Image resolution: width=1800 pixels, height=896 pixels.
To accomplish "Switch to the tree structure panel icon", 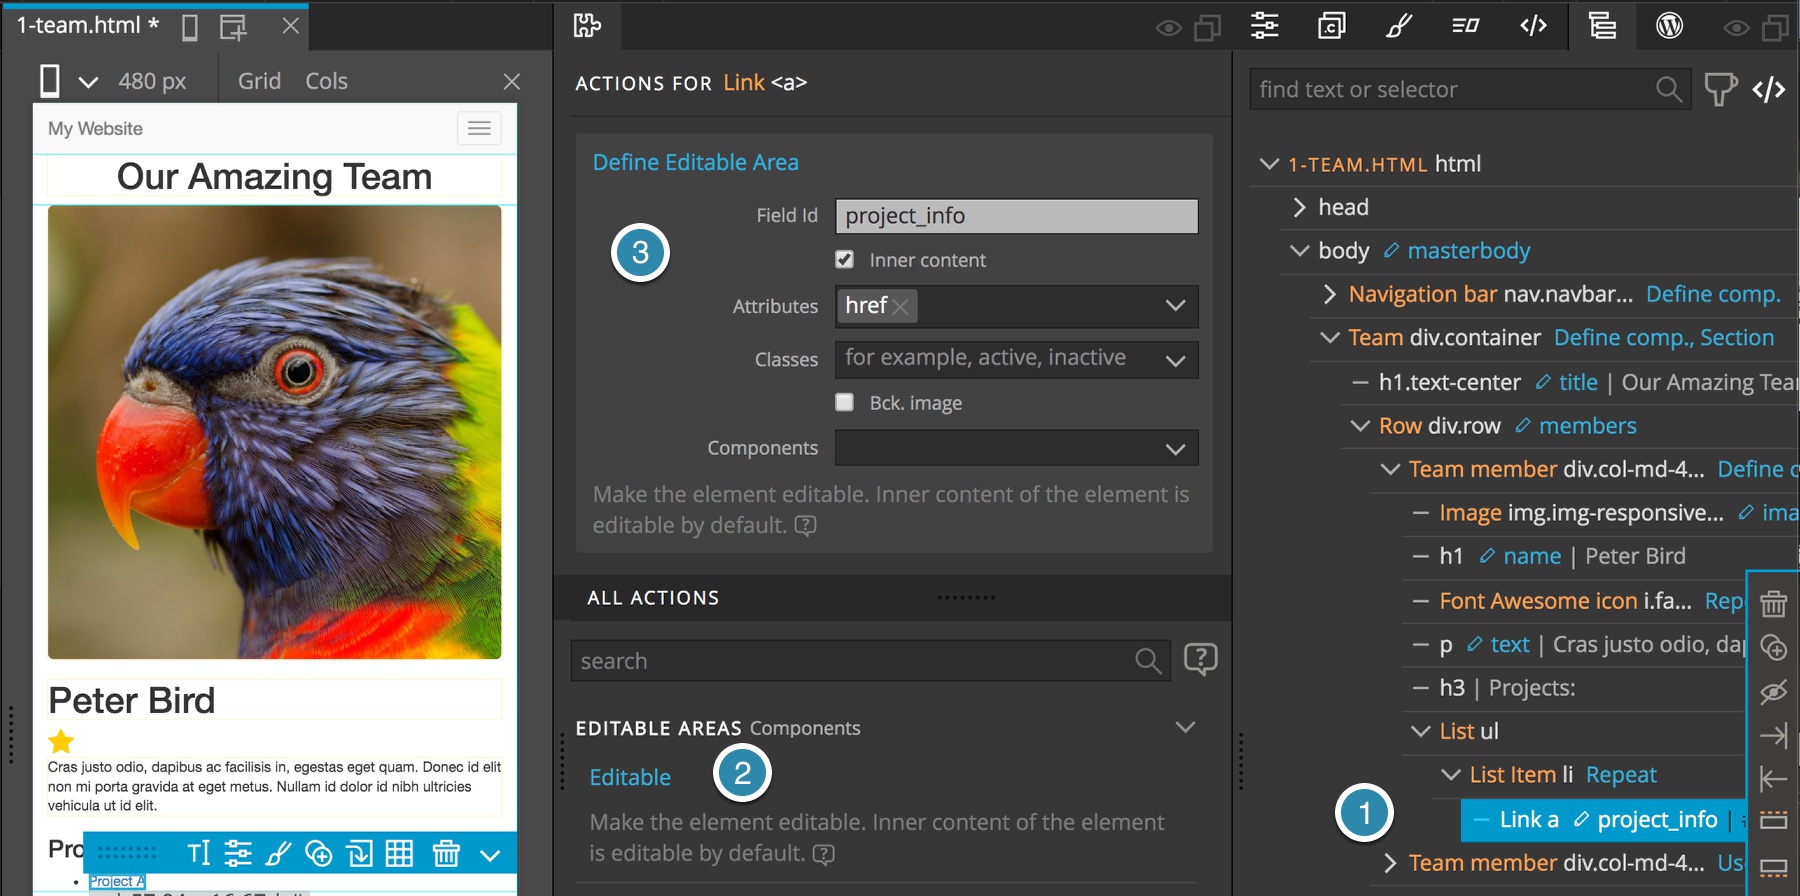I will coord(1602,25).
